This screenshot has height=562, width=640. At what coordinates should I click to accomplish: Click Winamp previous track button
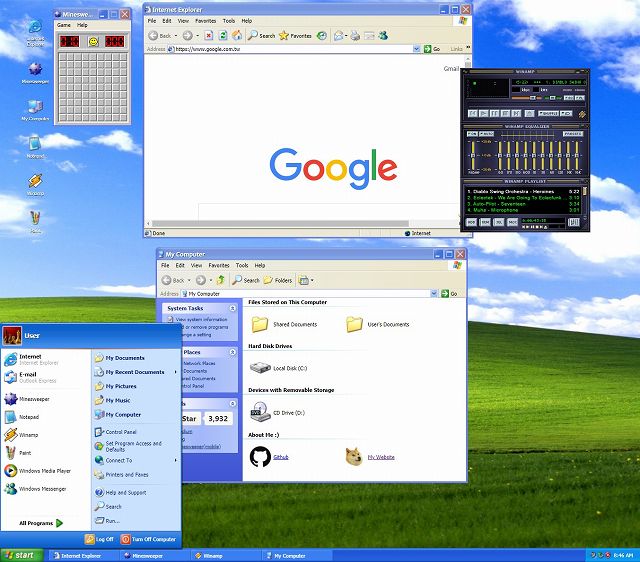tap(473, 113)
